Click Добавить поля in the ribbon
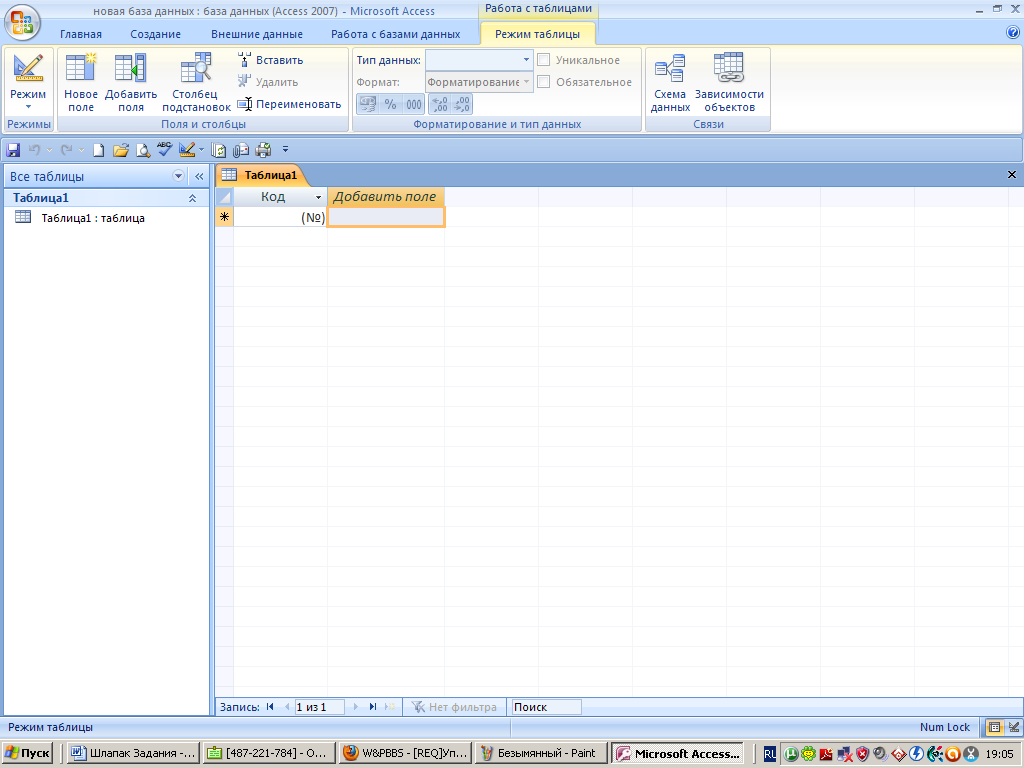This screenshot has height=768, width=1024. pos(131,82)
